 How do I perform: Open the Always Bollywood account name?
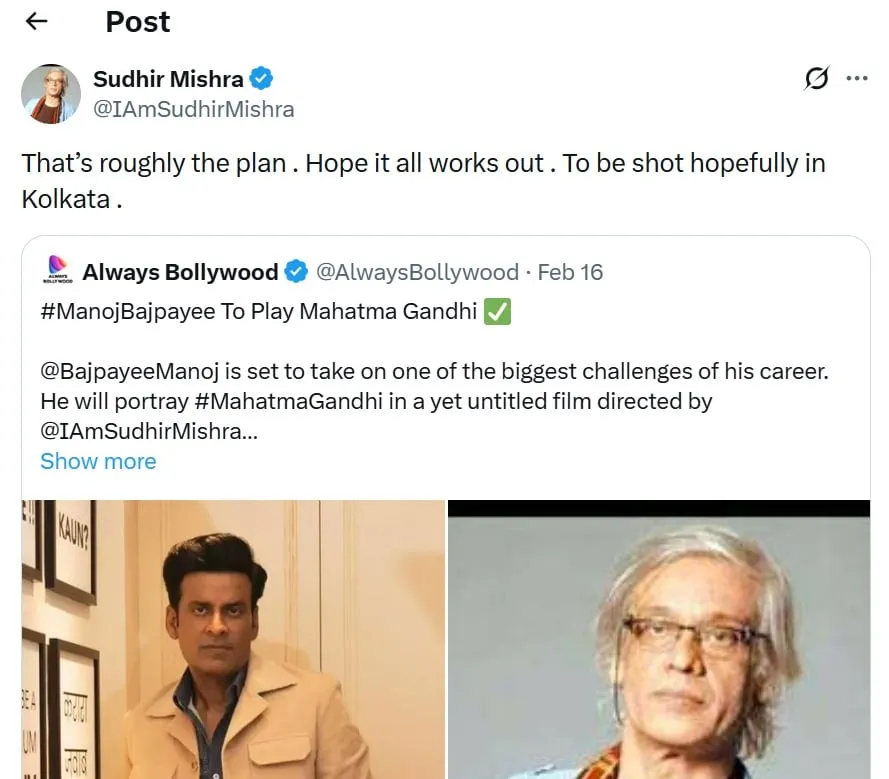[x=180, y=272]
